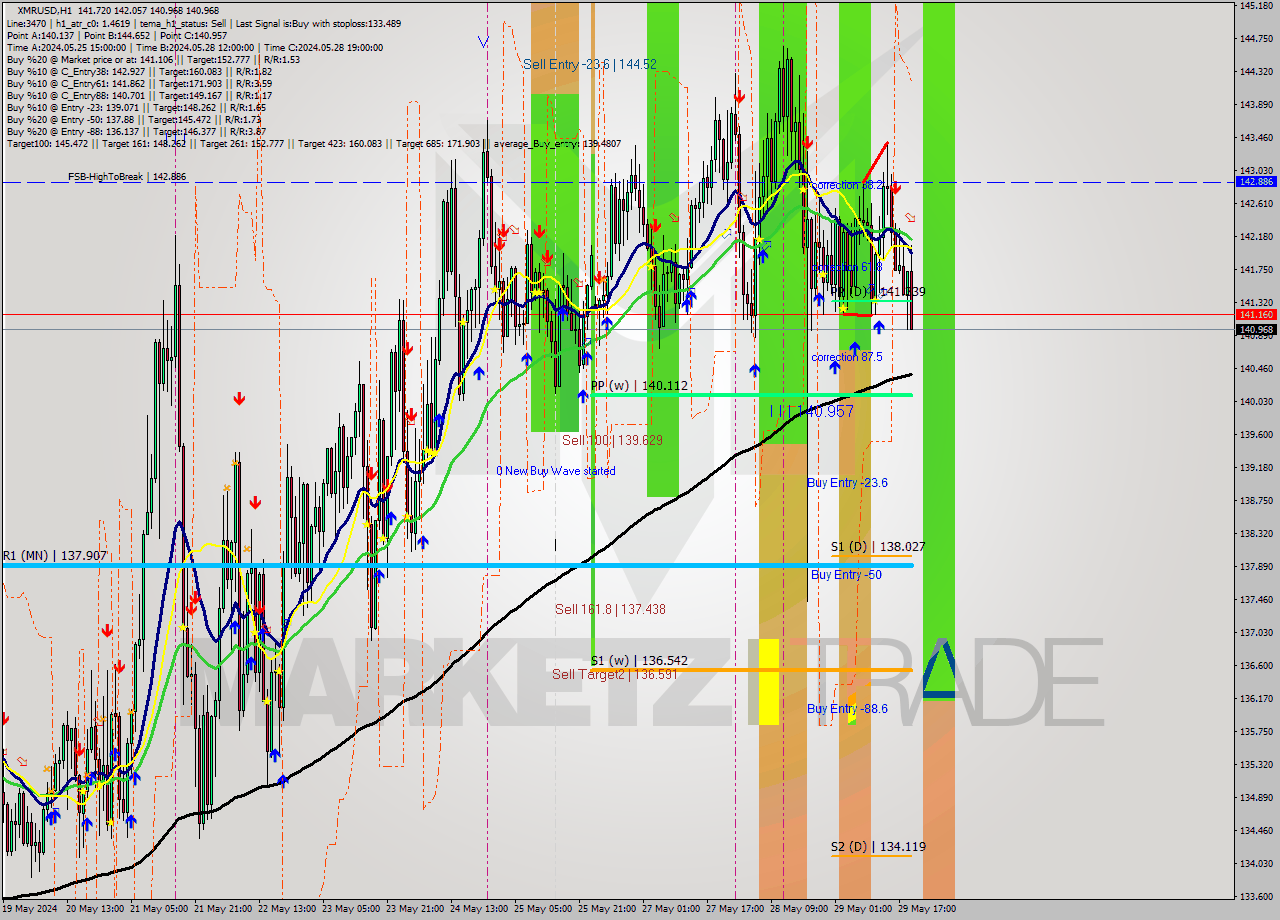The width and height of the screenshot is (1280, 920).
Task: Click the Sell 100 | 139.629 label
Action: tap(612, 440)
